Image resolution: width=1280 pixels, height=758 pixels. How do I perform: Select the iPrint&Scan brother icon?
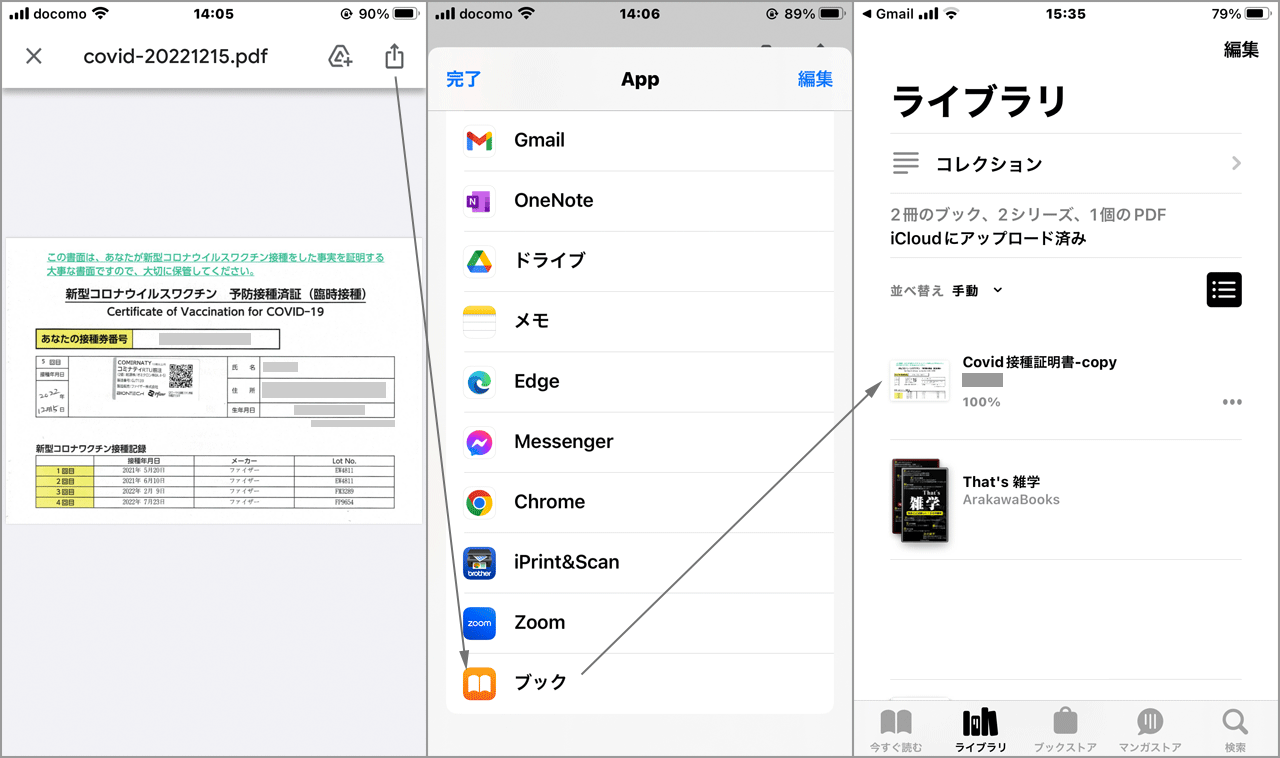coord(479,562)
